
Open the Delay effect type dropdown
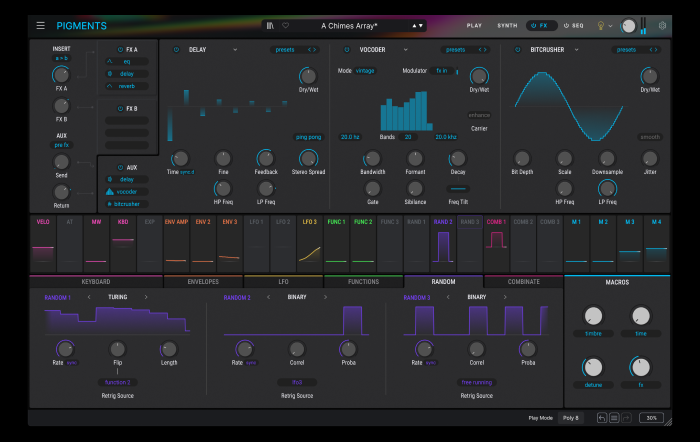click(x=235, y=50)
